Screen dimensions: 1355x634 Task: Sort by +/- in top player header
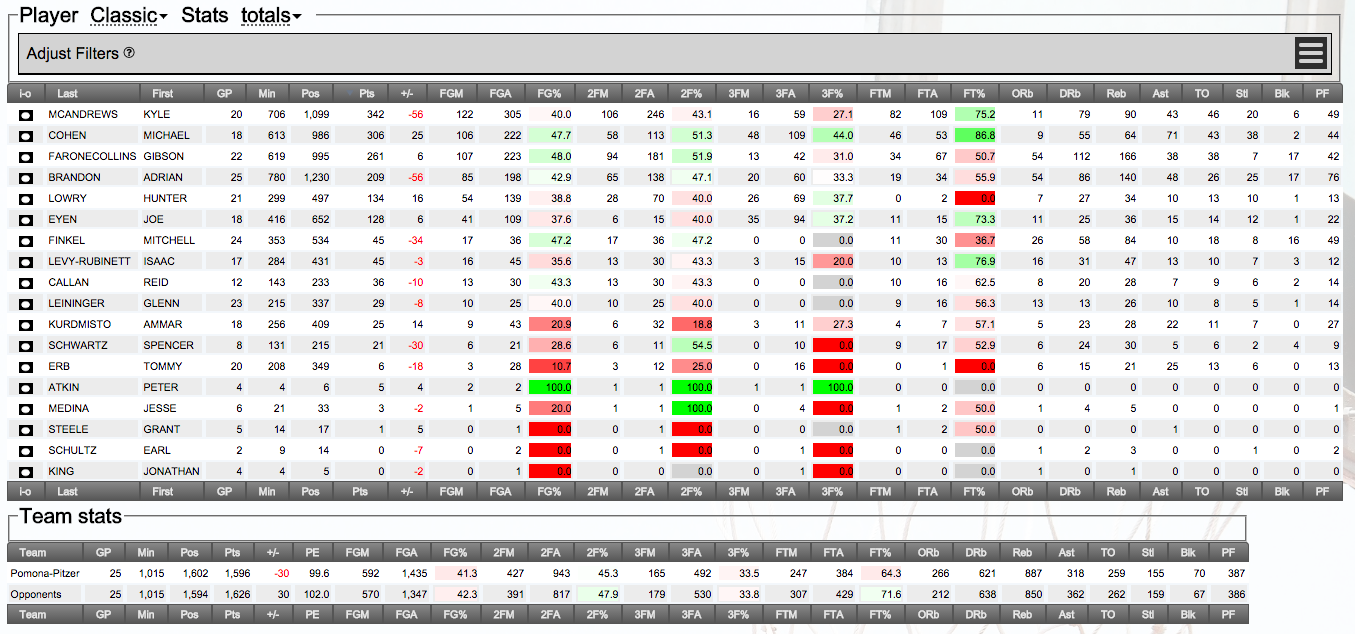click(406, 94)
